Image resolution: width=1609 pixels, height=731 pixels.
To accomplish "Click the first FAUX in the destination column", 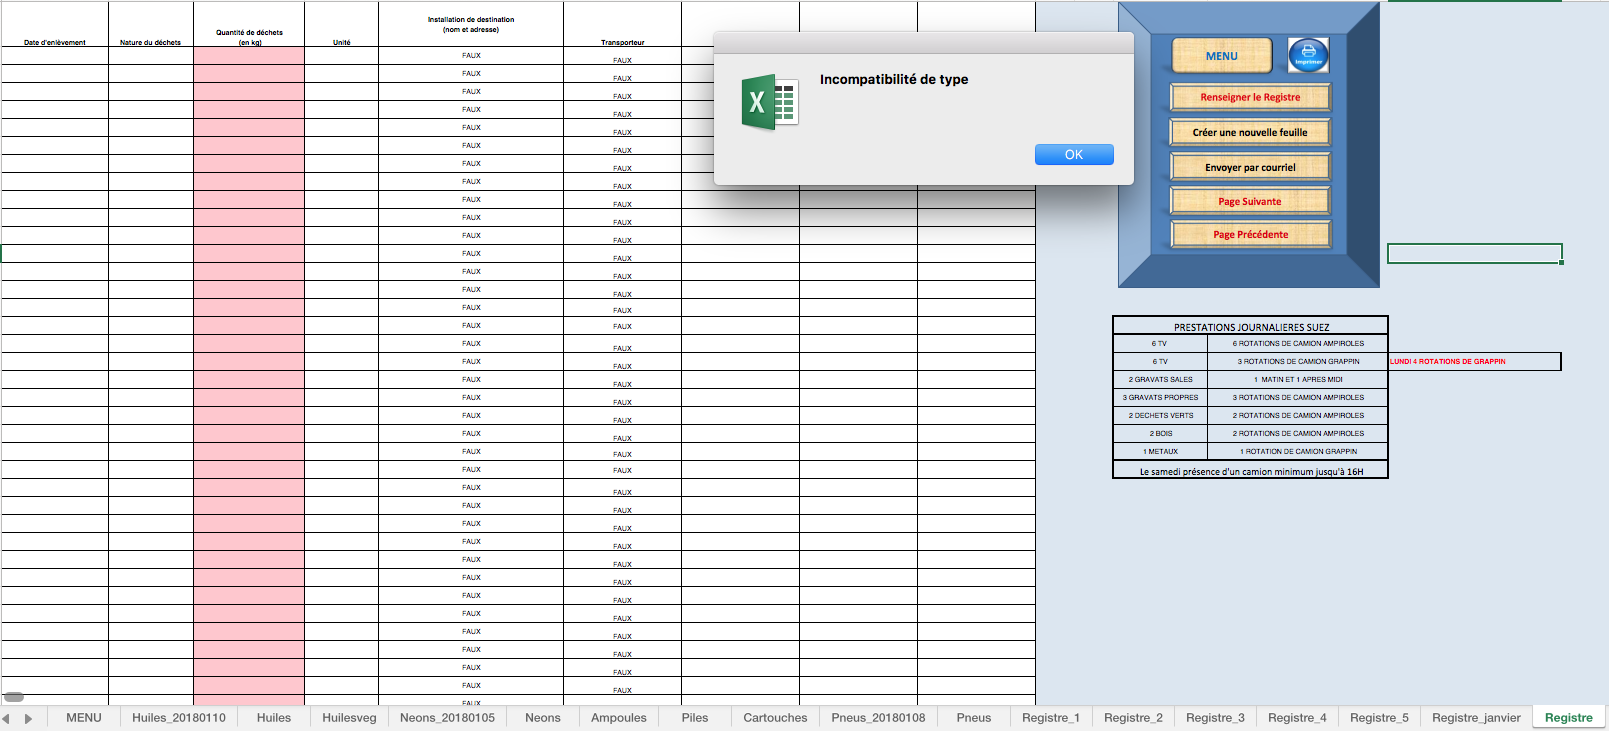I will (x=471, y=56).
